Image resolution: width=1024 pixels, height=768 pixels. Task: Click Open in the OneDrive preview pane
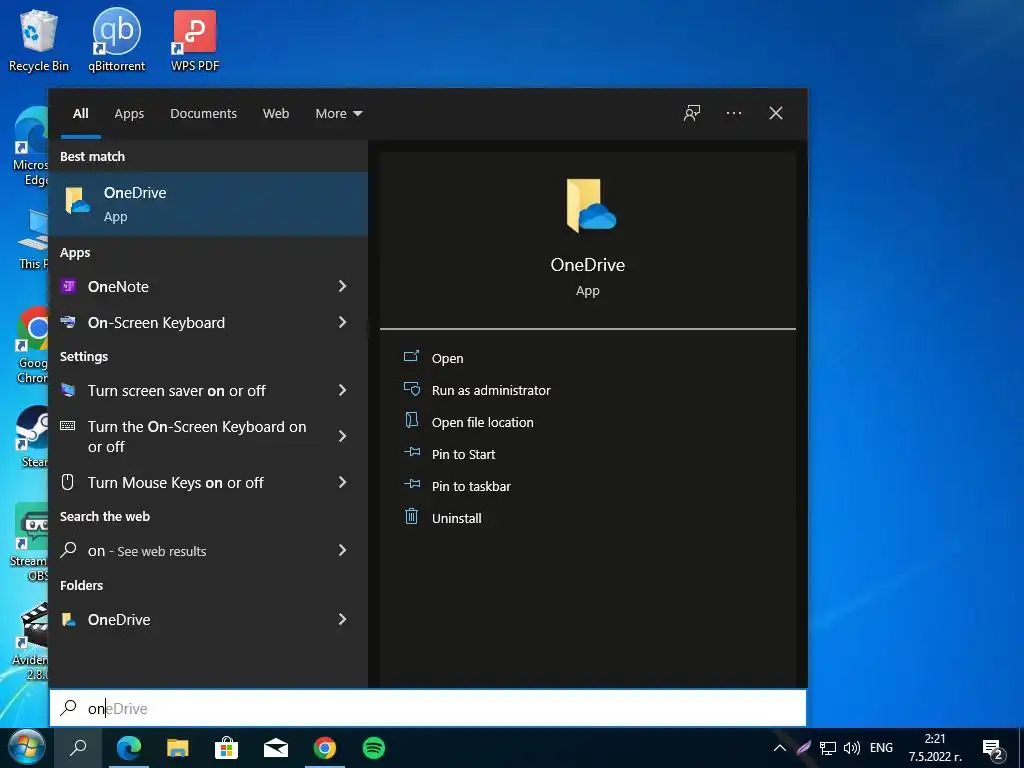point(447,359)
